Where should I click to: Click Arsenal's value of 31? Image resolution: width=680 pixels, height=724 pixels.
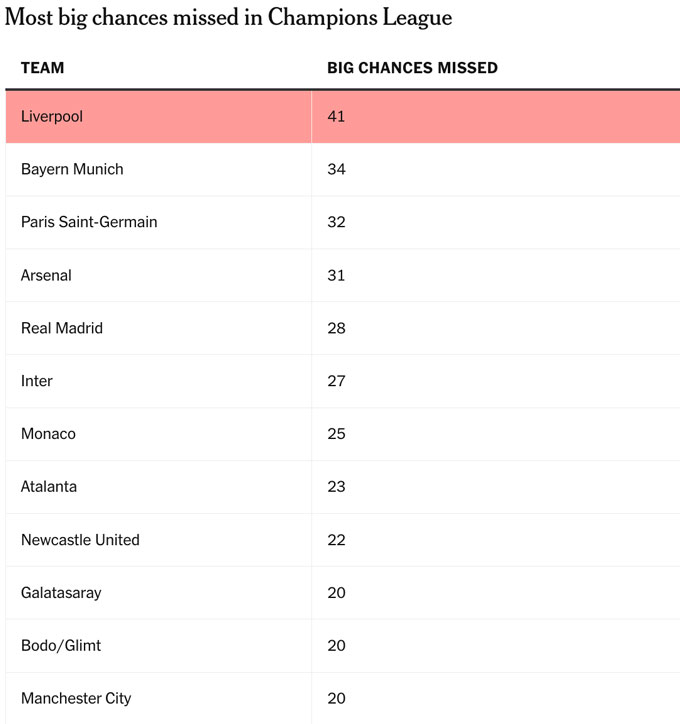pyautogui.click(x=336, y=275)
